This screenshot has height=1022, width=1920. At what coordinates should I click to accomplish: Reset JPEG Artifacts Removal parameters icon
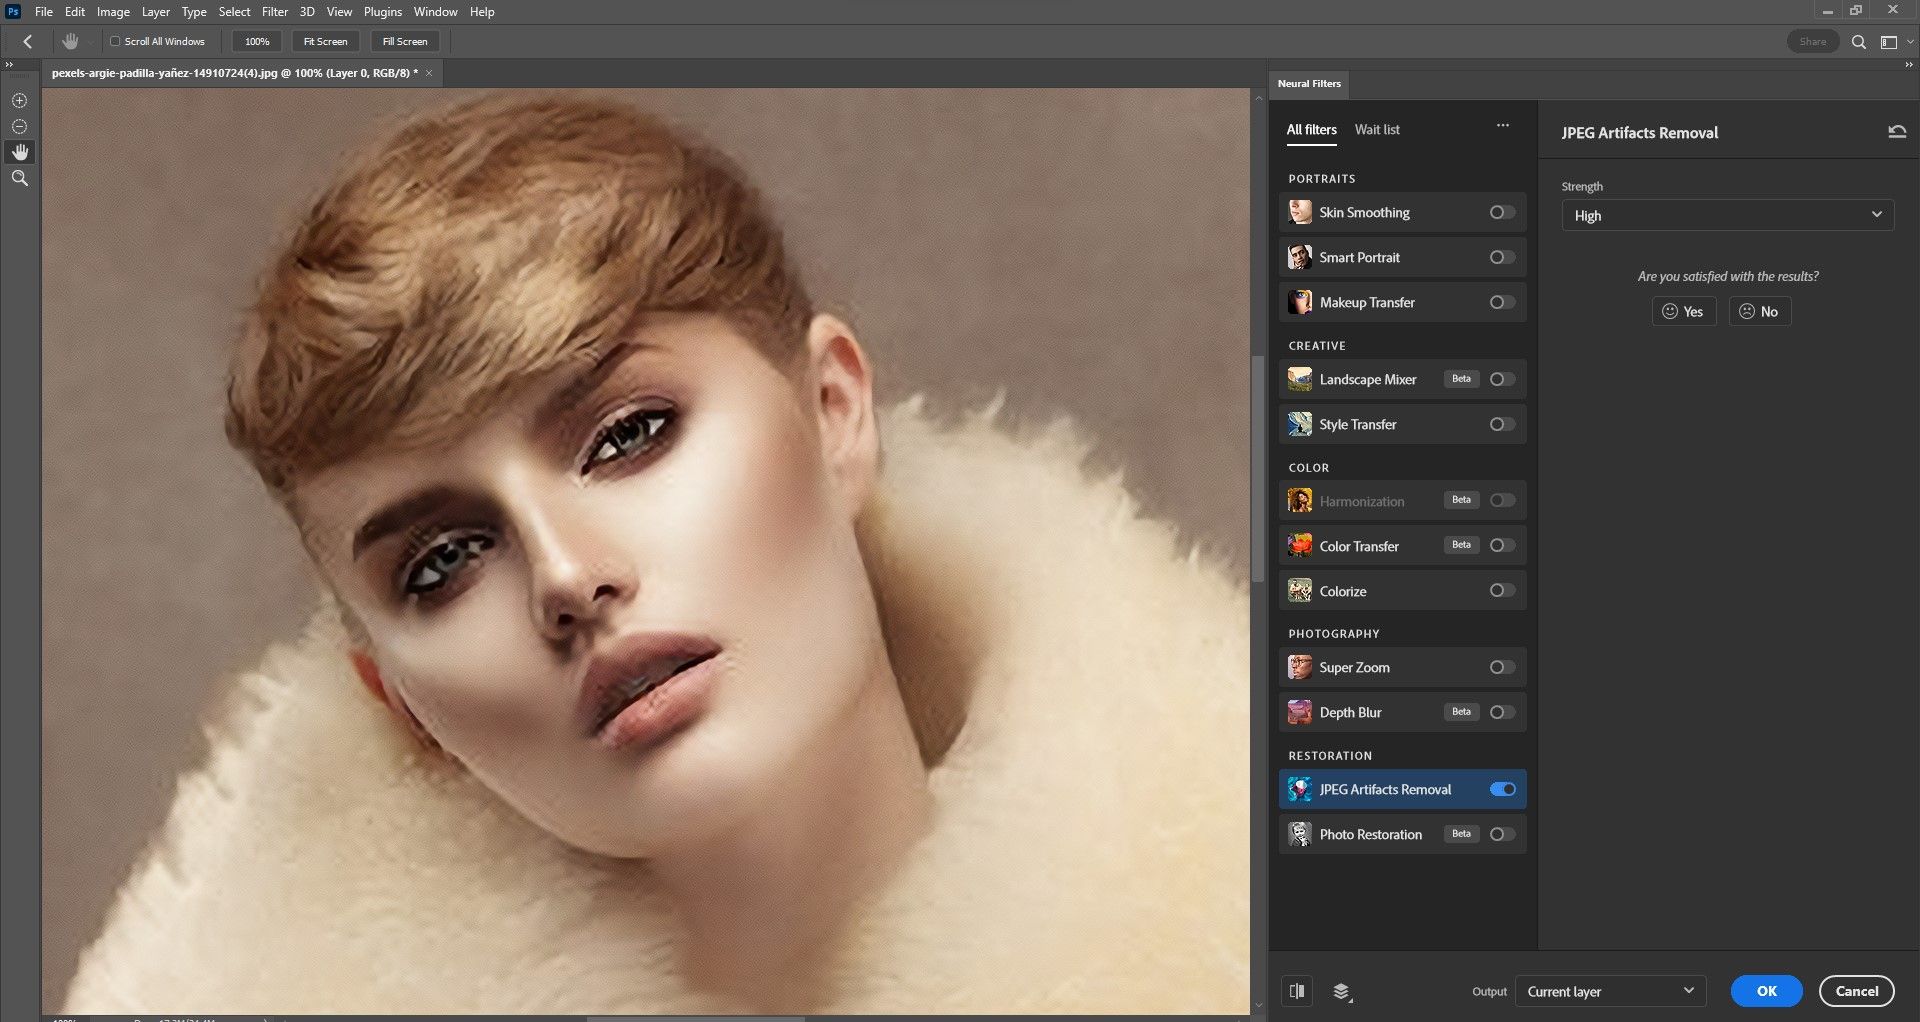[1896, 132]
